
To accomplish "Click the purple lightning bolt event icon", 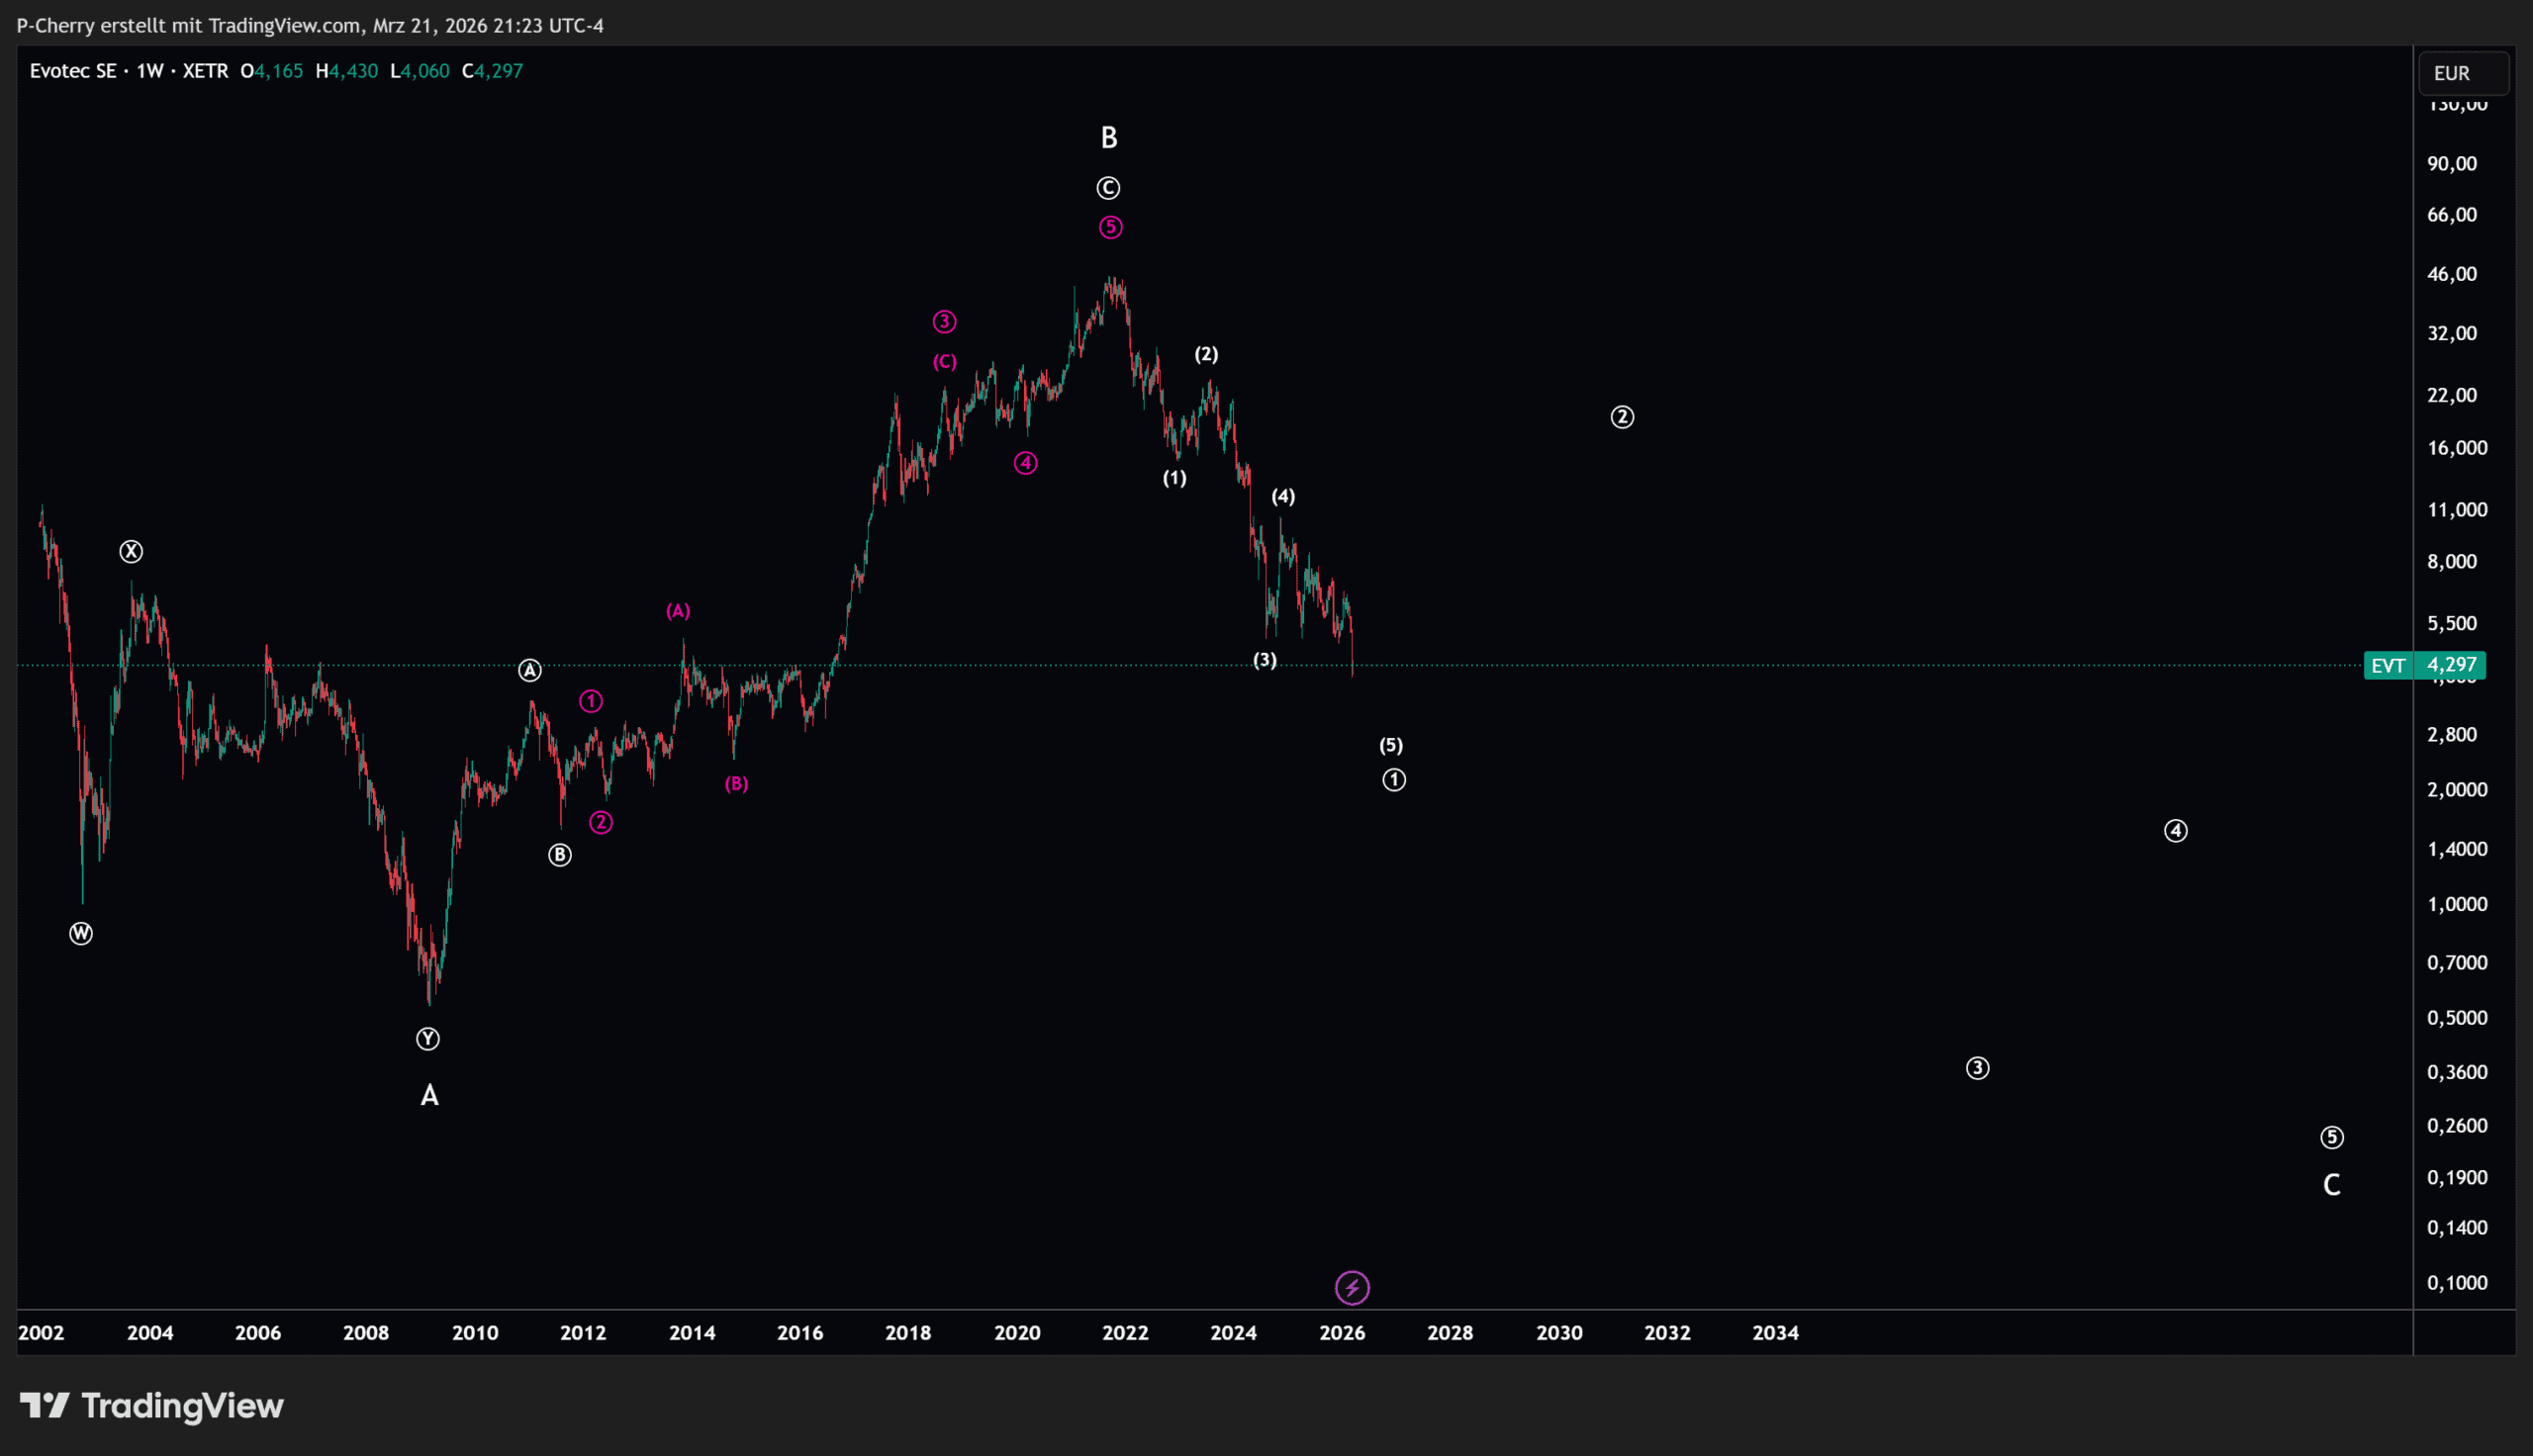I will (1352, 1288).
